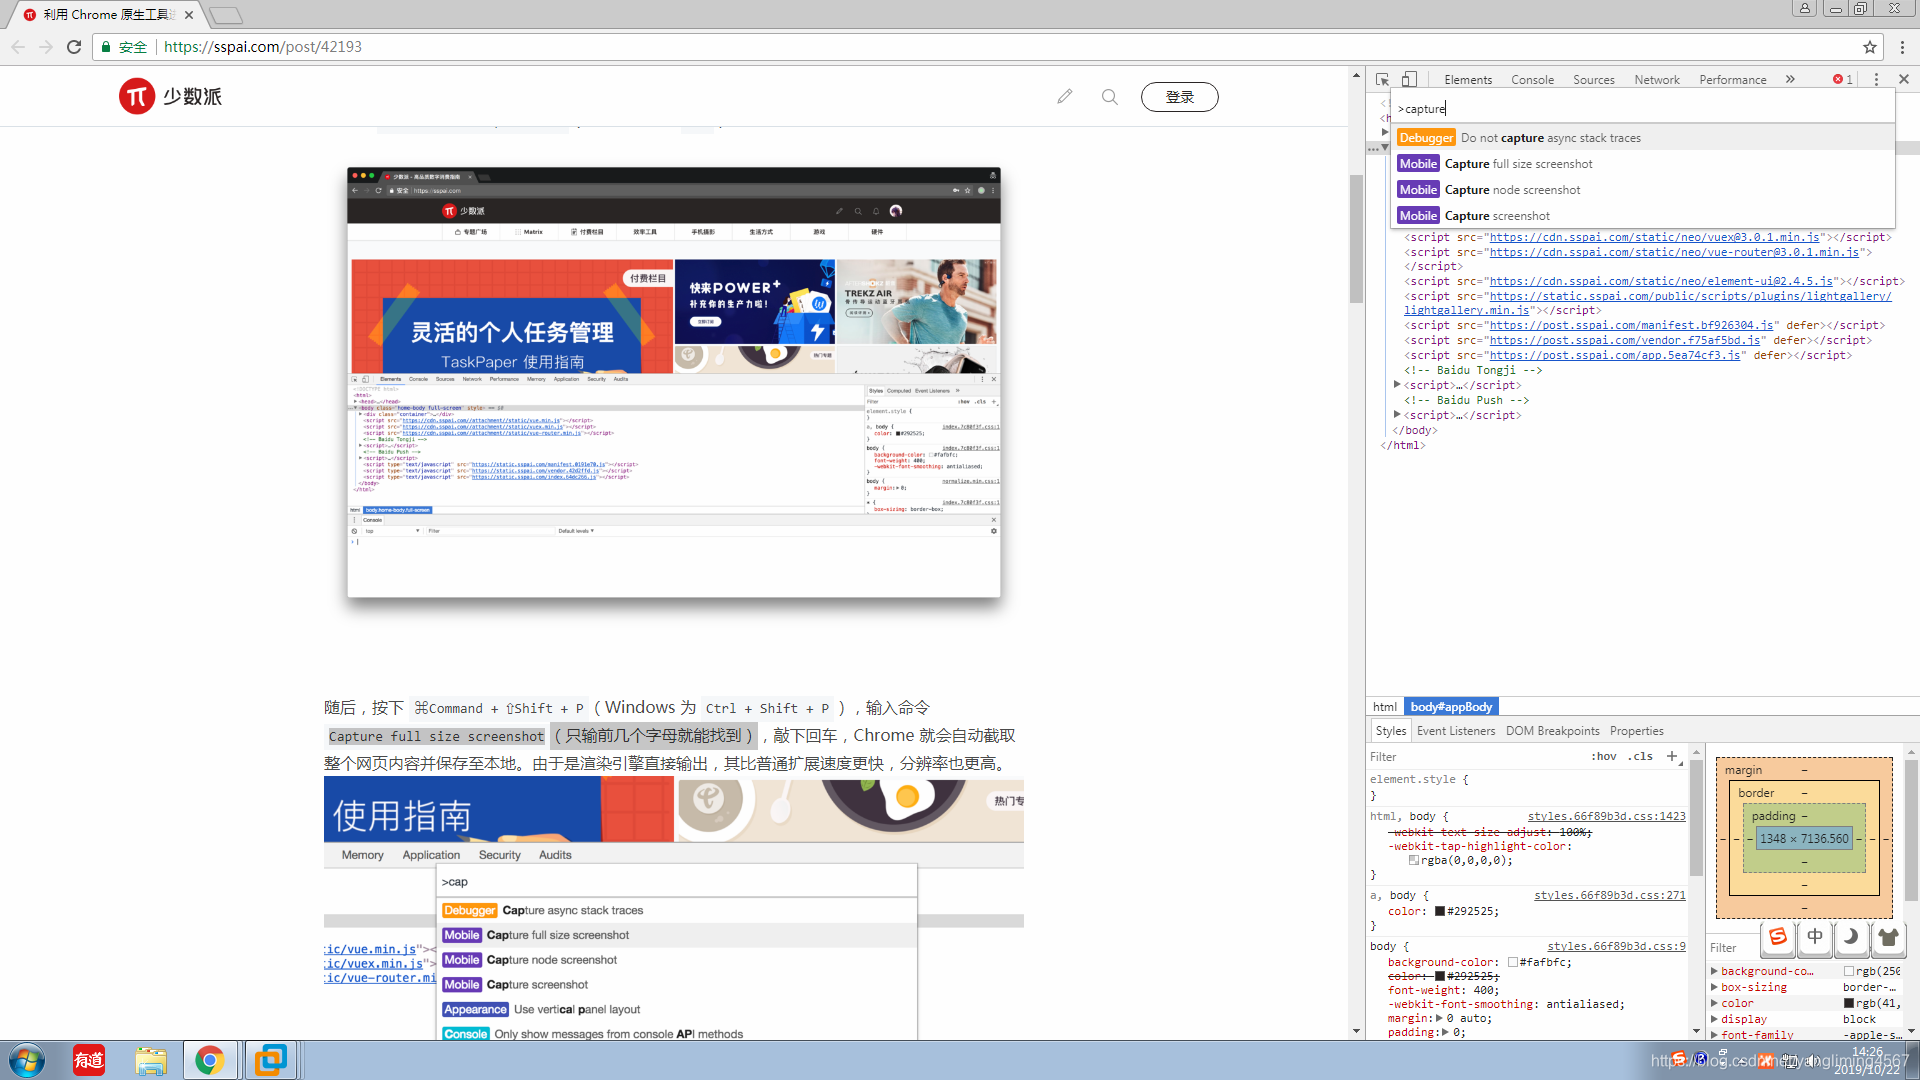Click the inspect element picker icon
This screenshot has height=1080, width=1920.
click(x=1382, y=79)
